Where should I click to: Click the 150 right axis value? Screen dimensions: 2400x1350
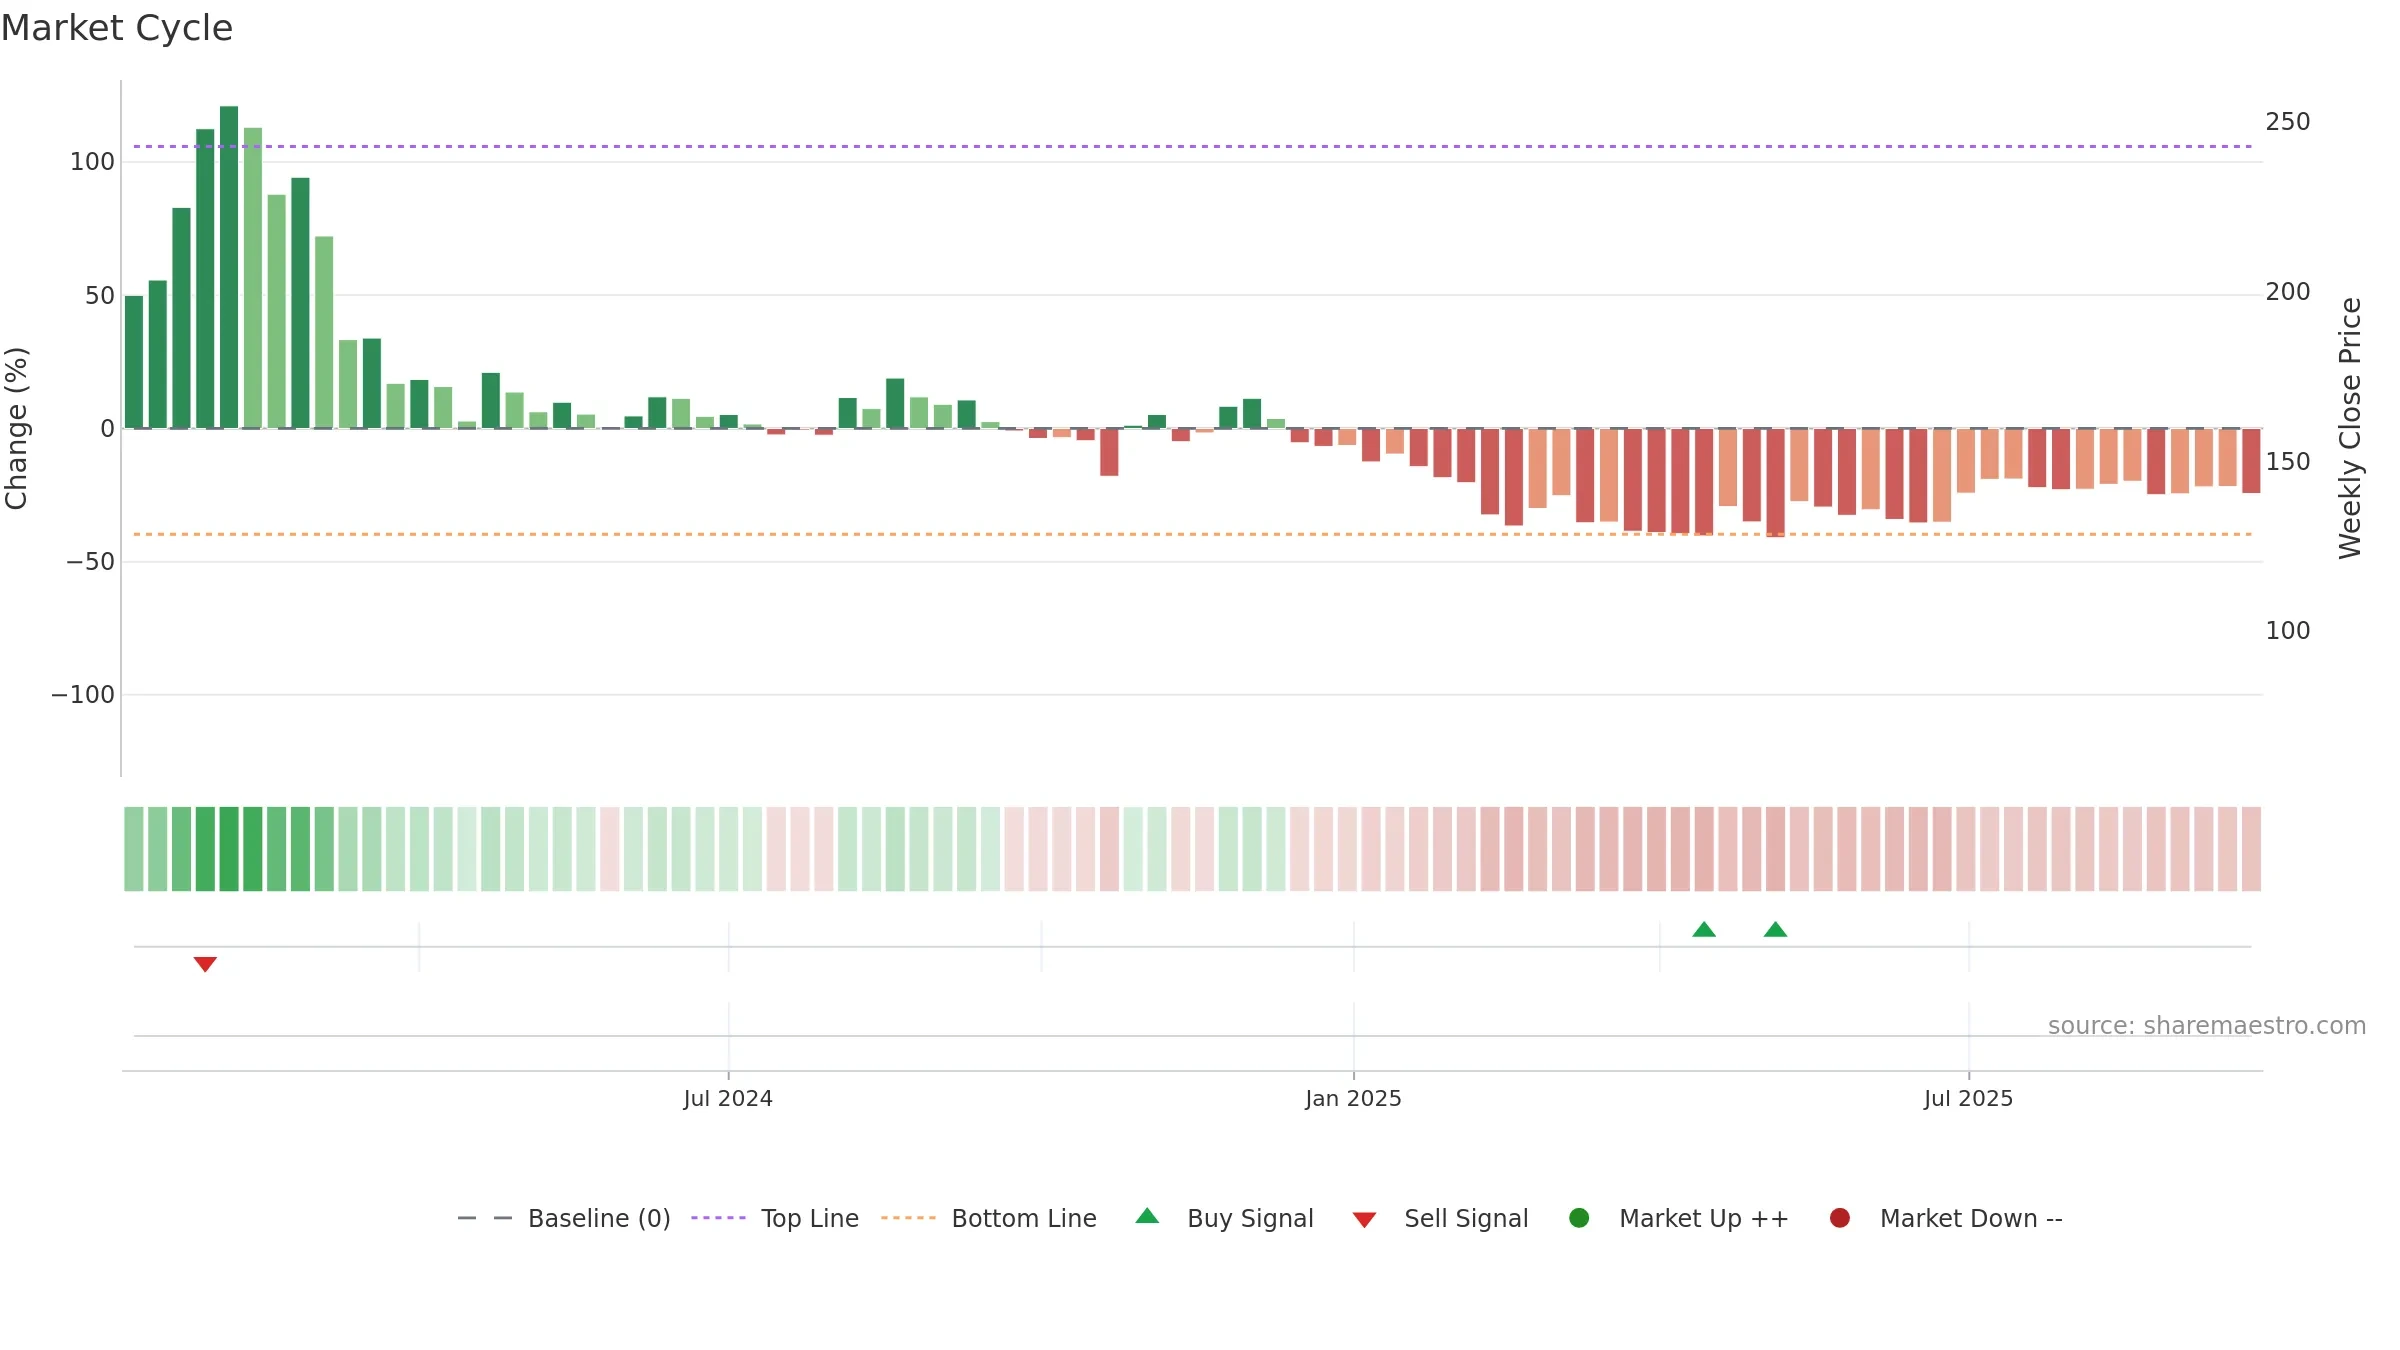point(2288,462)
